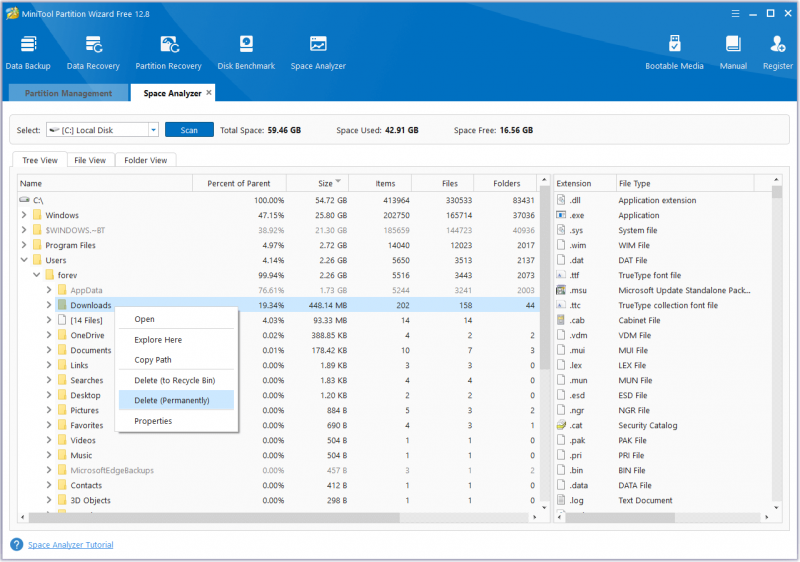This screenshot has width=800, height=562.
Task: Open Space Analyzer from the toolbar
Action: [x=318, y=53]
